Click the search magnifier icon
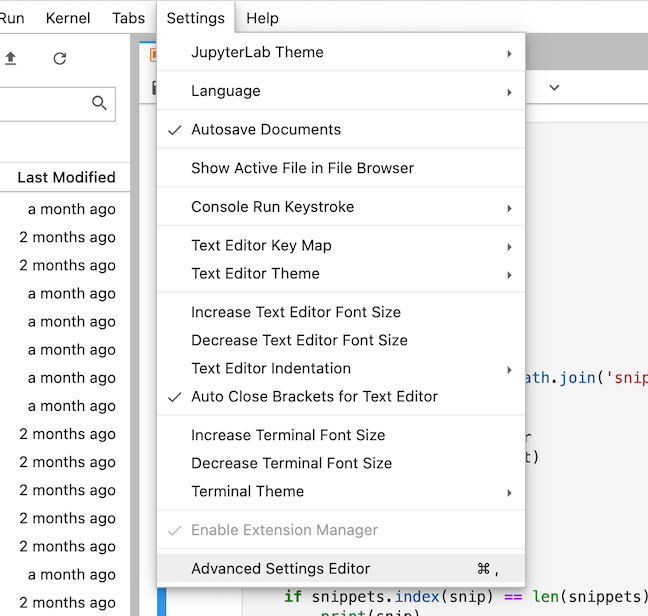This screenshot has width=648, height=616. [99, 103]
